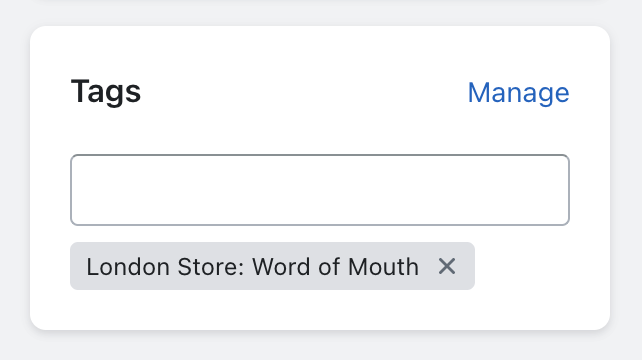Open the Manage tags link
Image resolution: width=642 pixels, height=360 pixels.
pos(518,93)
